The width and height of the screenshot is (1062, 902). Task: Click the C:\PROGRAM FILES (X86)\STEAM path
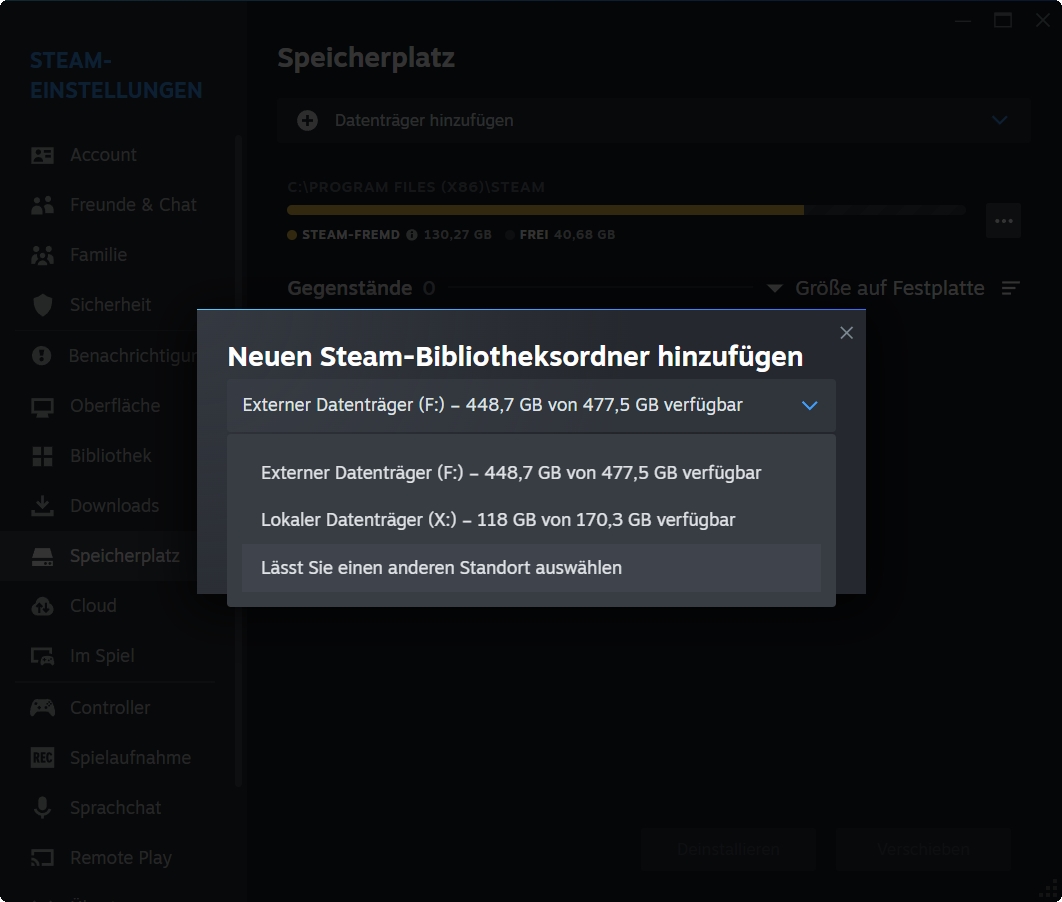pyautogui.click(x=416, y=187)
